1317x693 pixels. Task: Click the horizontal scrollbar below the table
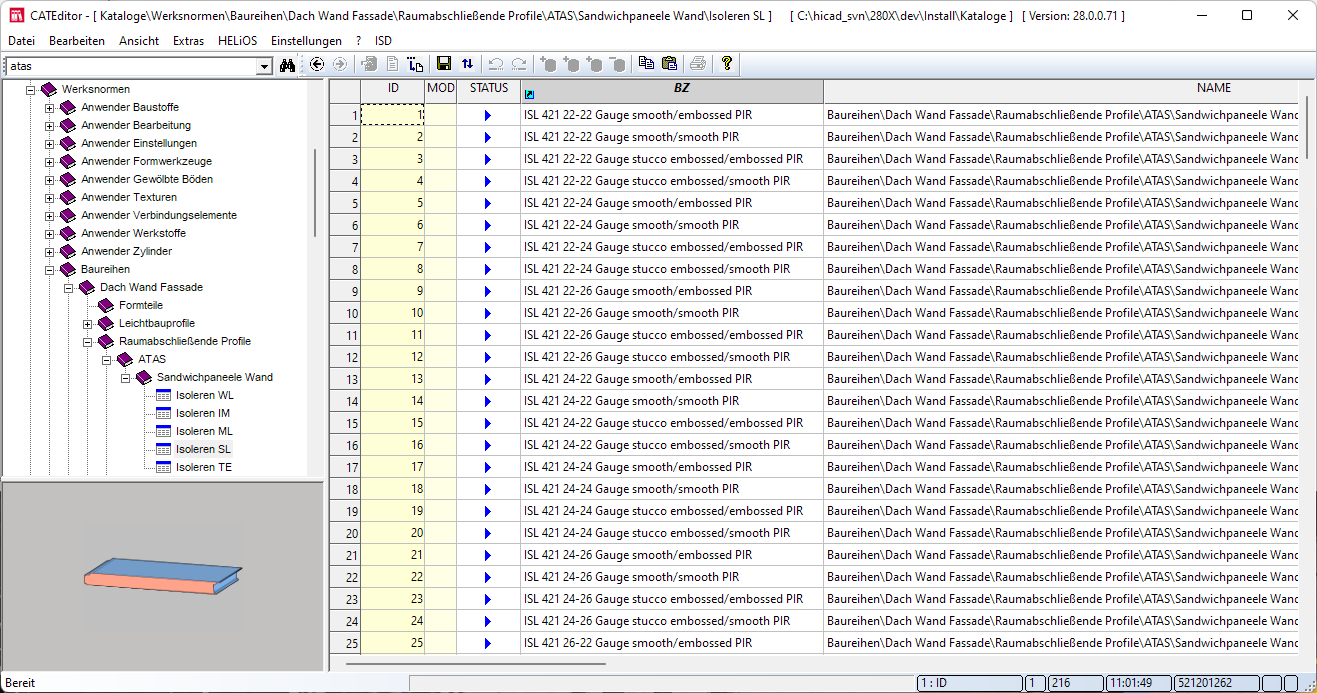(475, 662)
